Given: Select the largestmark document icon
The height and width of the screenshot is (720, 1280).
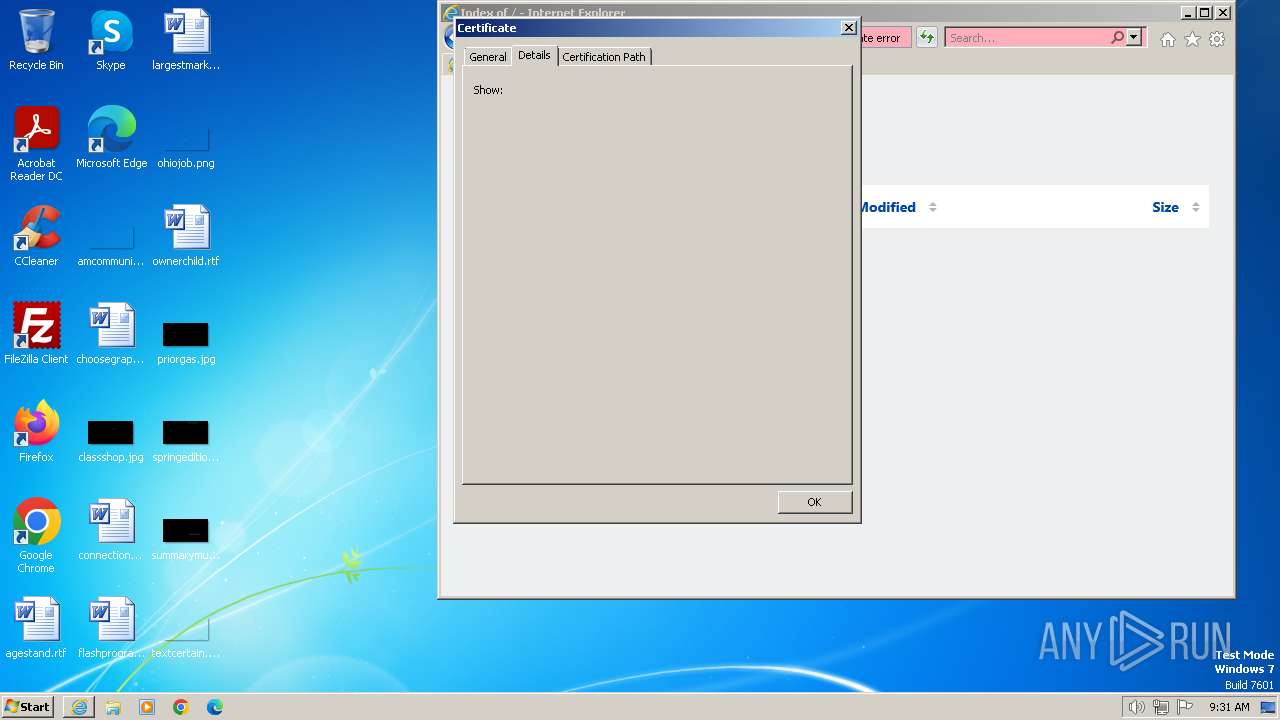Looking at the screenshot, I should 186,40.
